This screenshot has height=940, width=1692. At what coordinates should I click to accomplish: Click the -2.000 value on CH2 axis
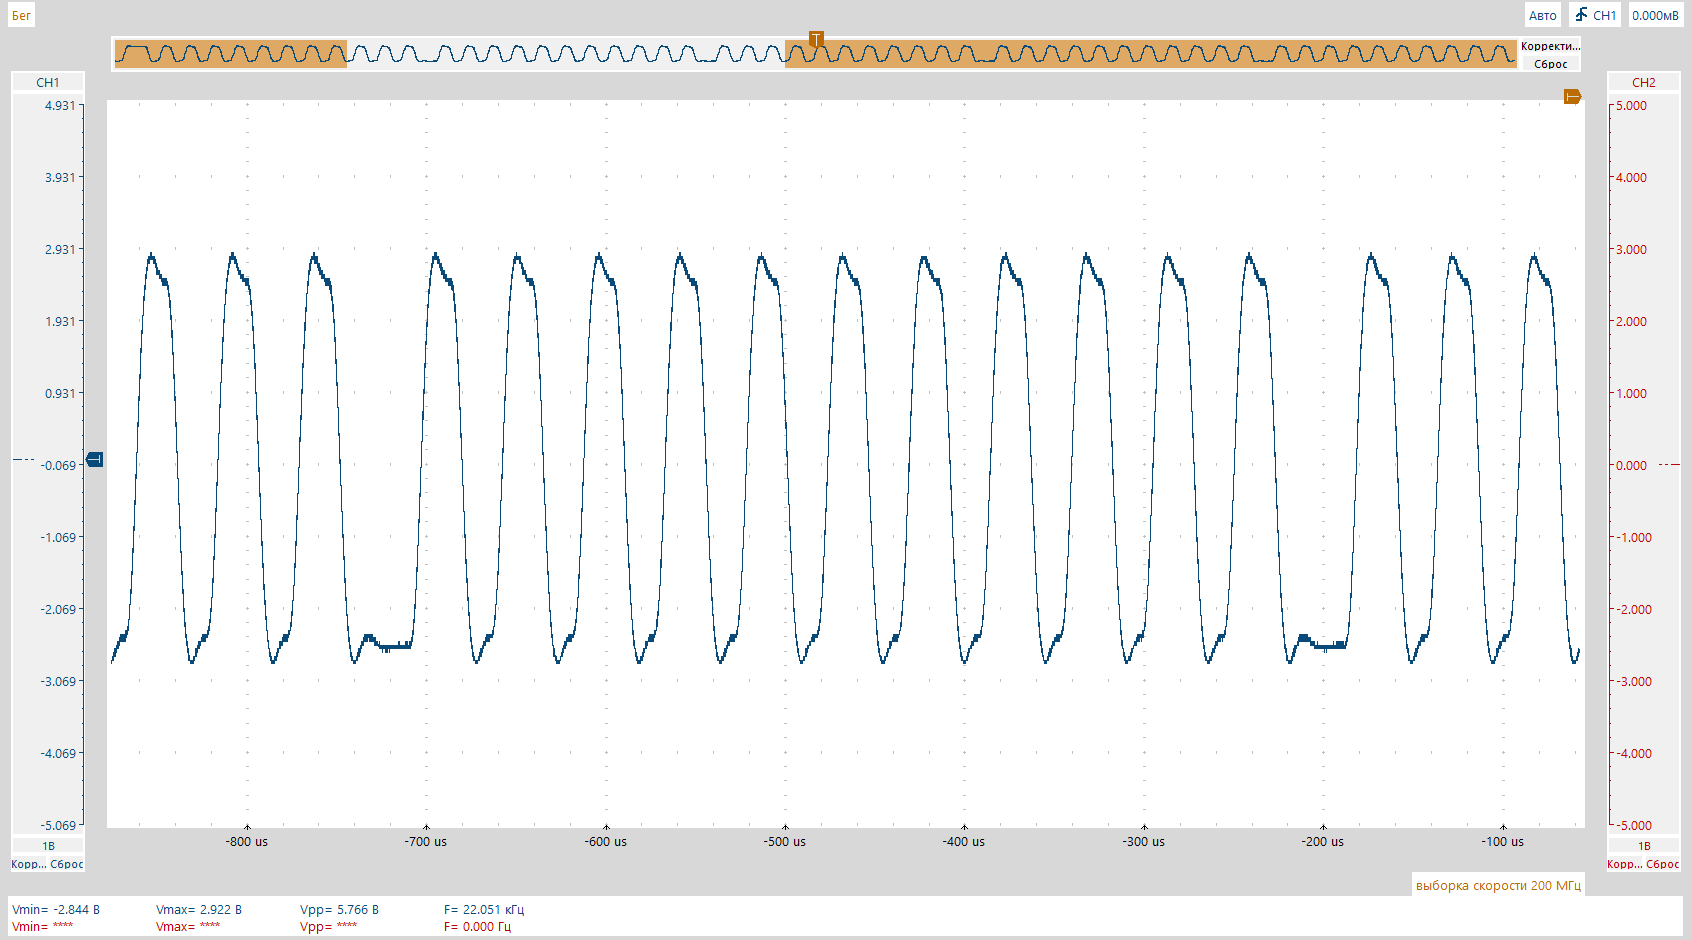pyautogui.click(x=1634, y=609)
